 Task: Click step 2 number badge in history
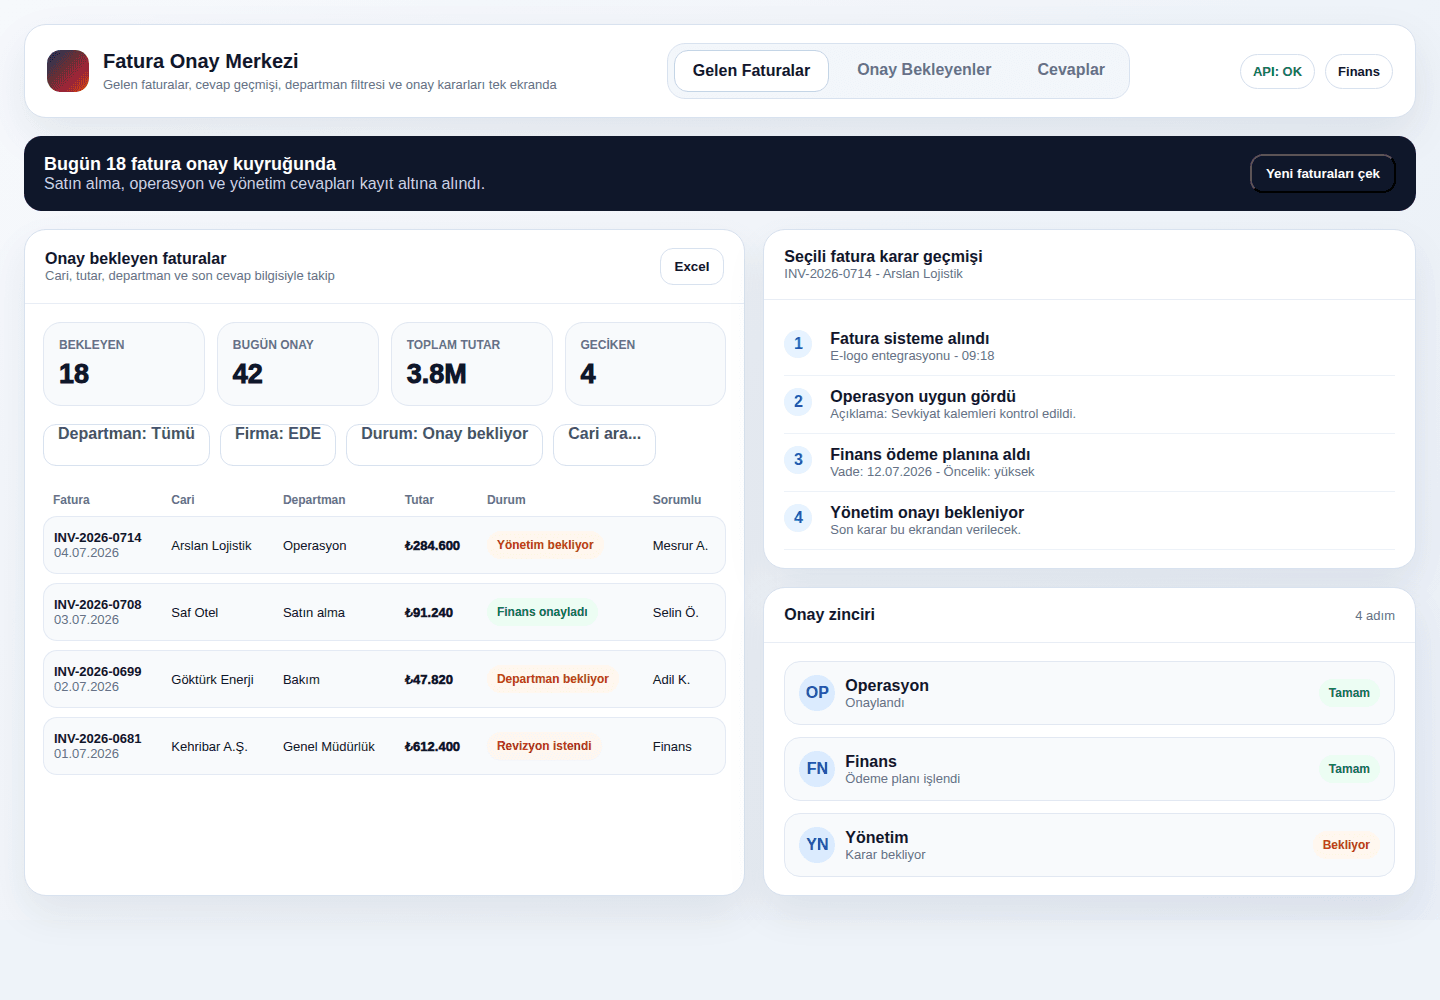798,402
